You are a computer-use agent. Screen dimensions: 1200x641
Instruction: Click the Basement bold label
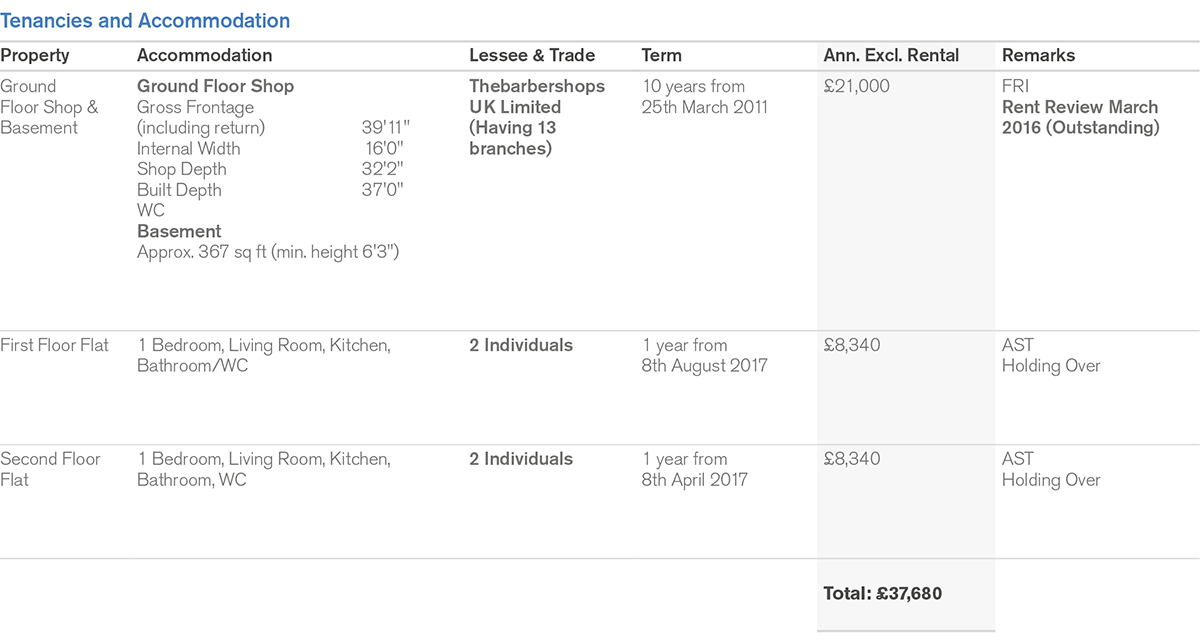179,232
